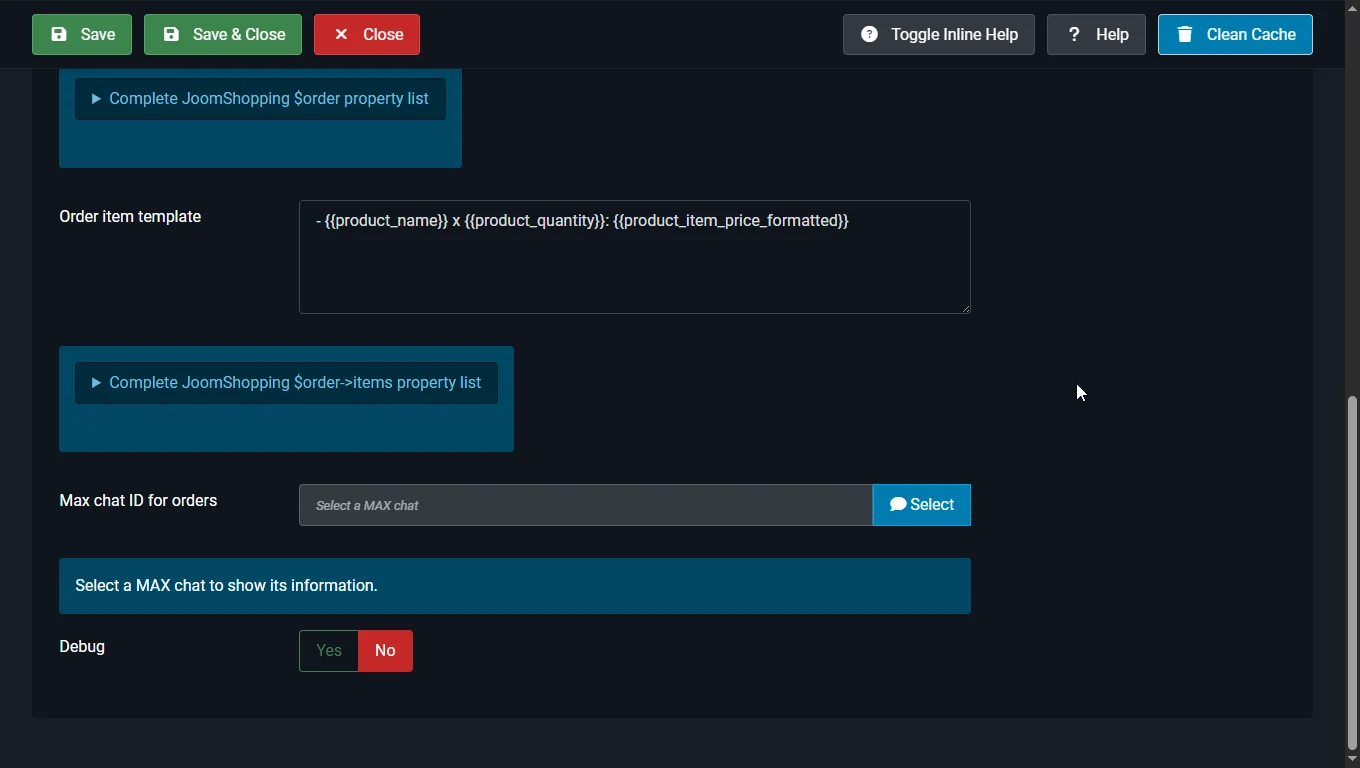Screen dimensions: 1360x768
Task: Expand Complete JoomShopping $order->items property list
Action: tap(286, 383)
